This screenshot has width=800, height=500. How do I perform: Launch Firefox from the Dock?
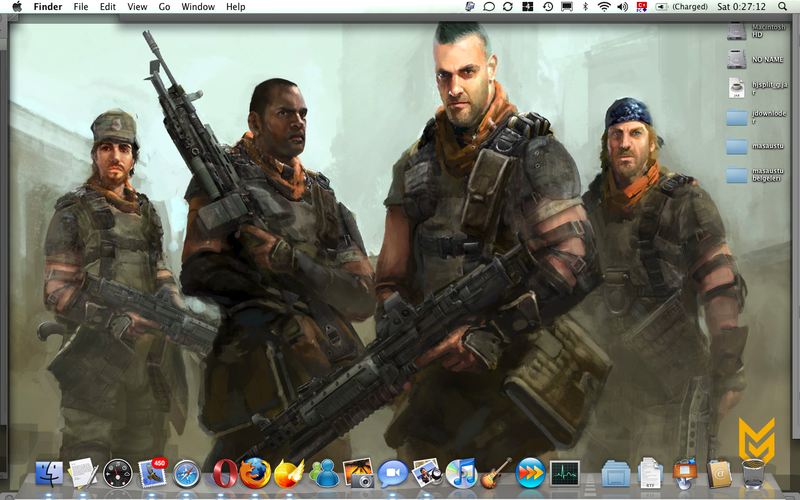pyautogui.click(x=255, y=473)
